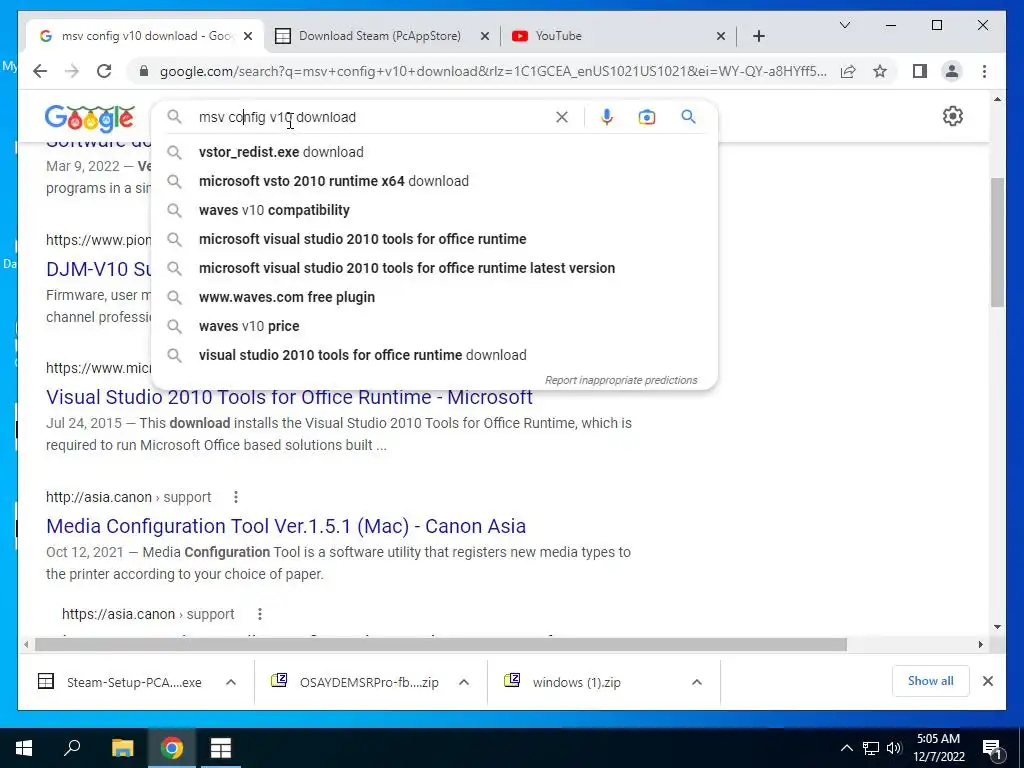
Task: Expand windows (1).zip download options
Action: pyautogui.click(x=697, y=682)
